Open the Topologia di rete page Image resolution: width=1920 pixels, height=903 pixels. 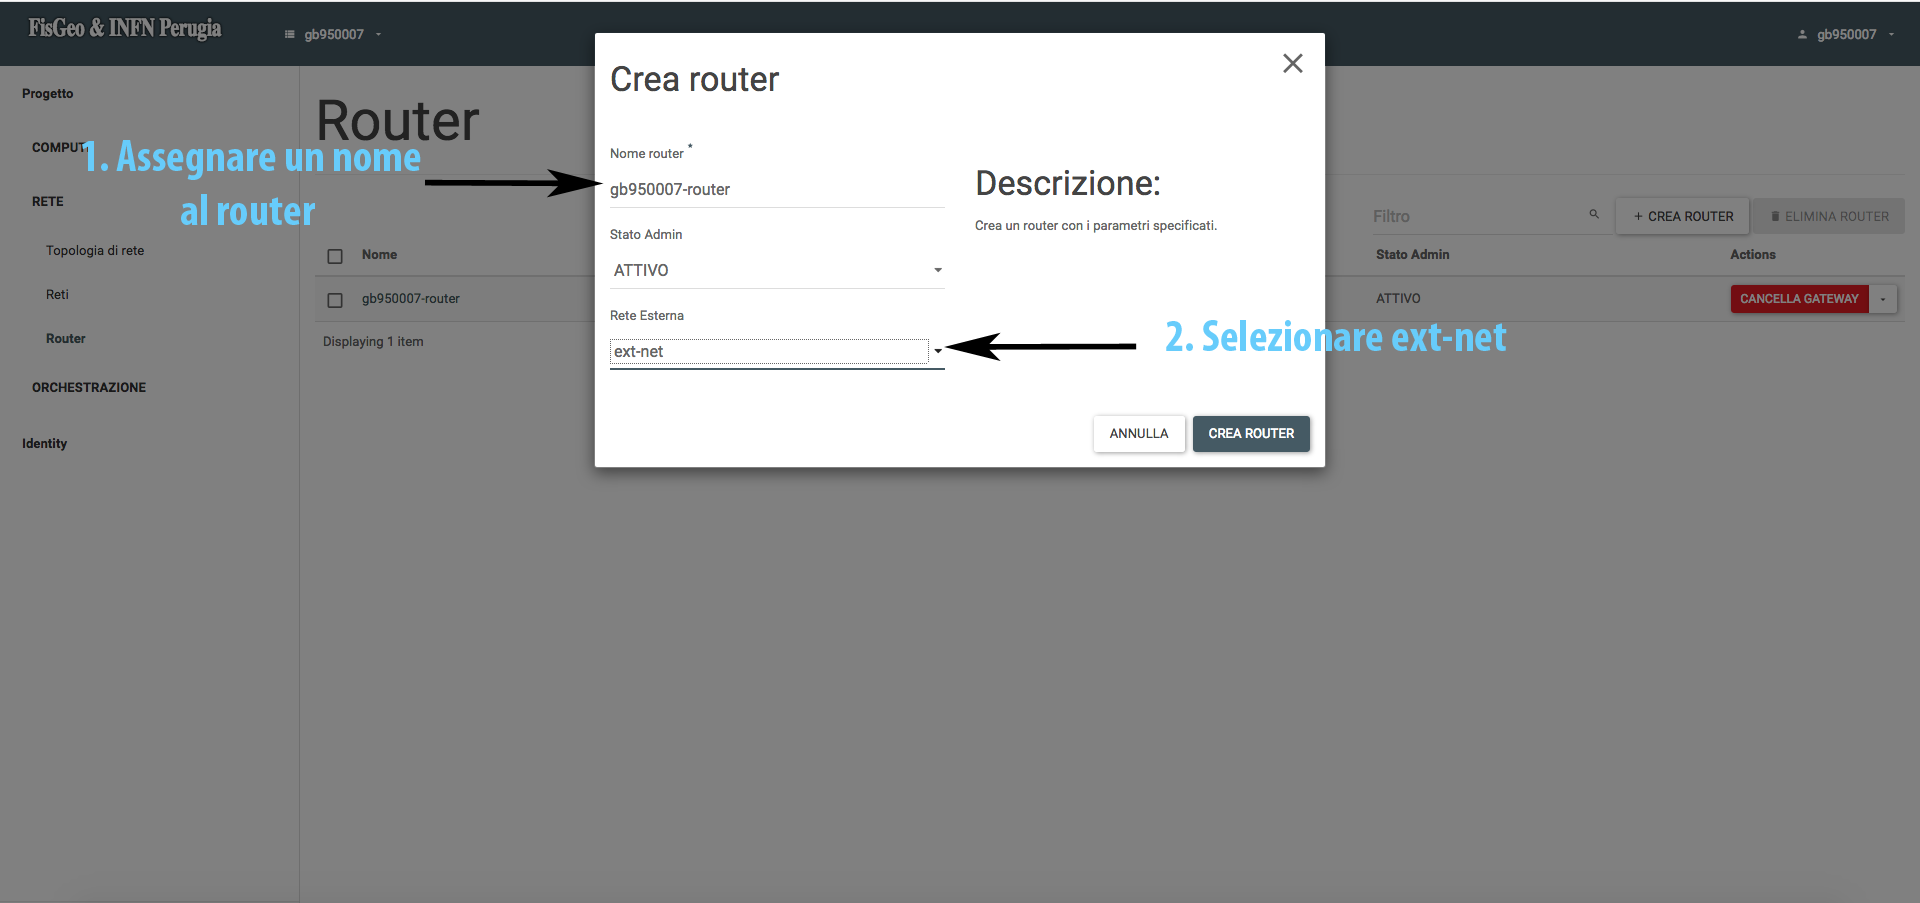pos(95,251)
